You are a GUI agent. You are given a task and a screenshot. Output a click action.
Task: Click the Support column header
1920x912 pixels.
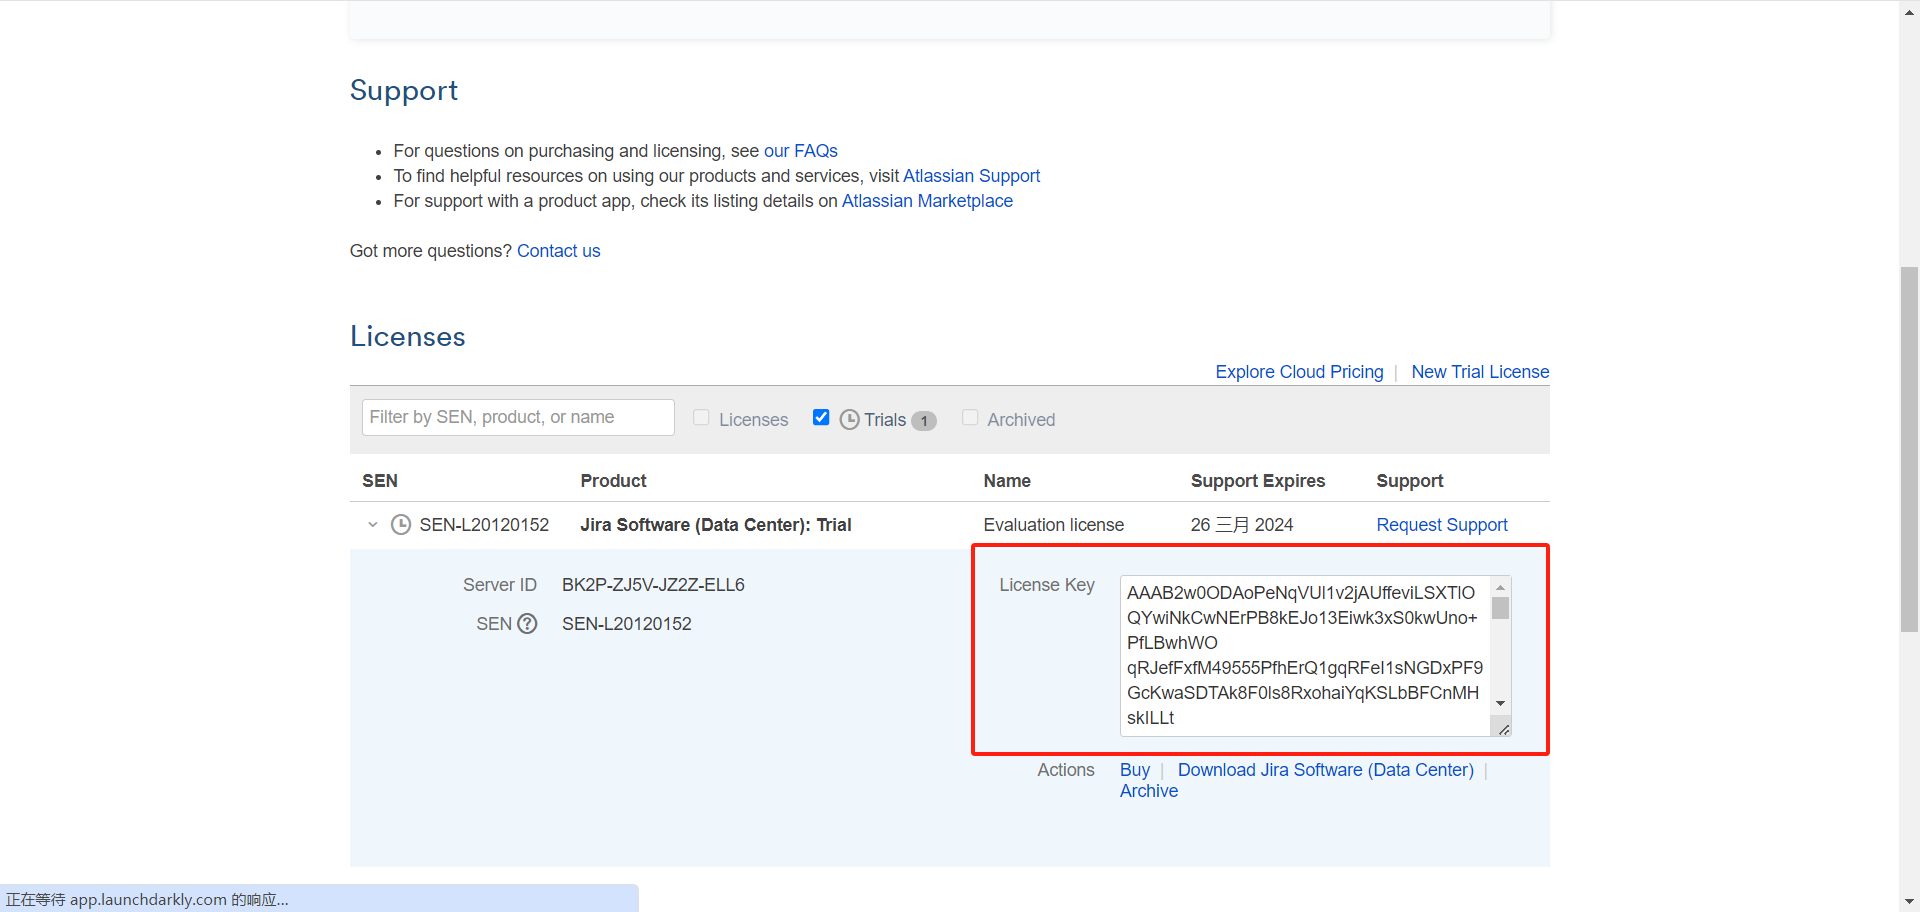[1410, 481]
